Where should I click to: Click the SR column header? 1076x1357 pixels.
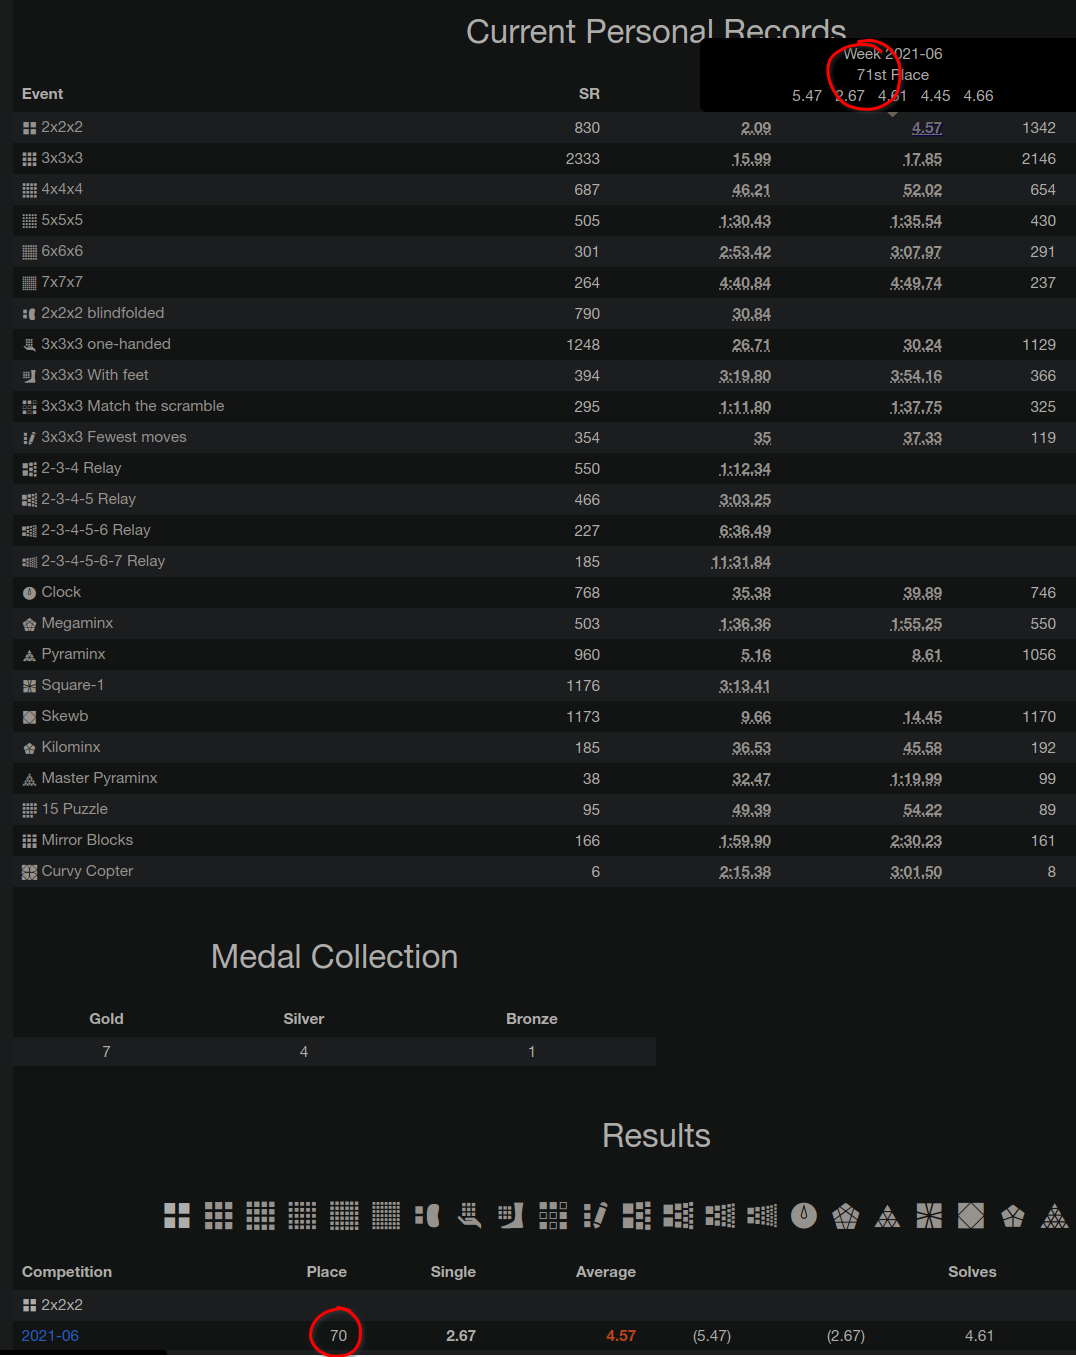589,94
